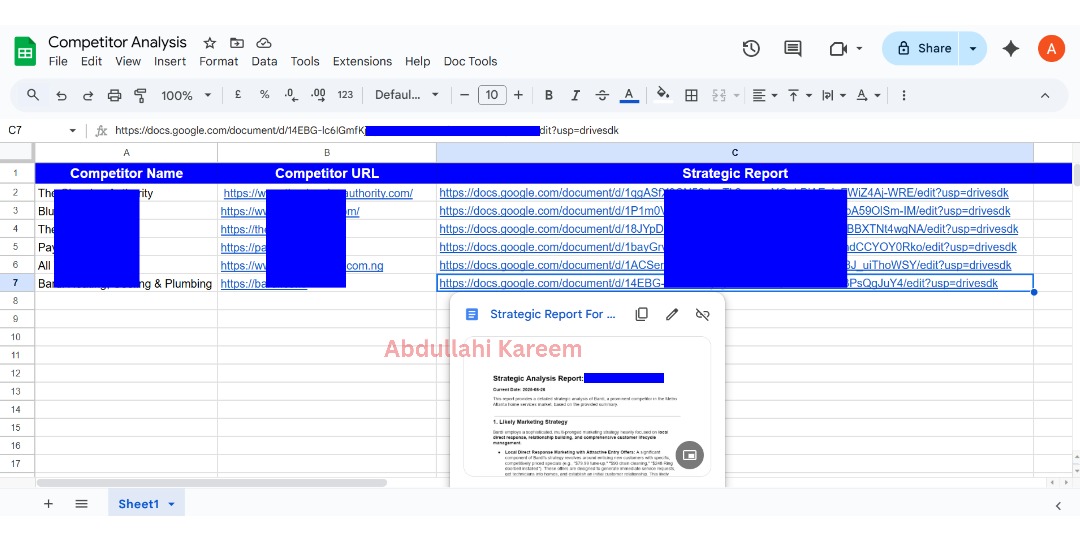
Task: Increase decimal places
Action: point(318,95)
